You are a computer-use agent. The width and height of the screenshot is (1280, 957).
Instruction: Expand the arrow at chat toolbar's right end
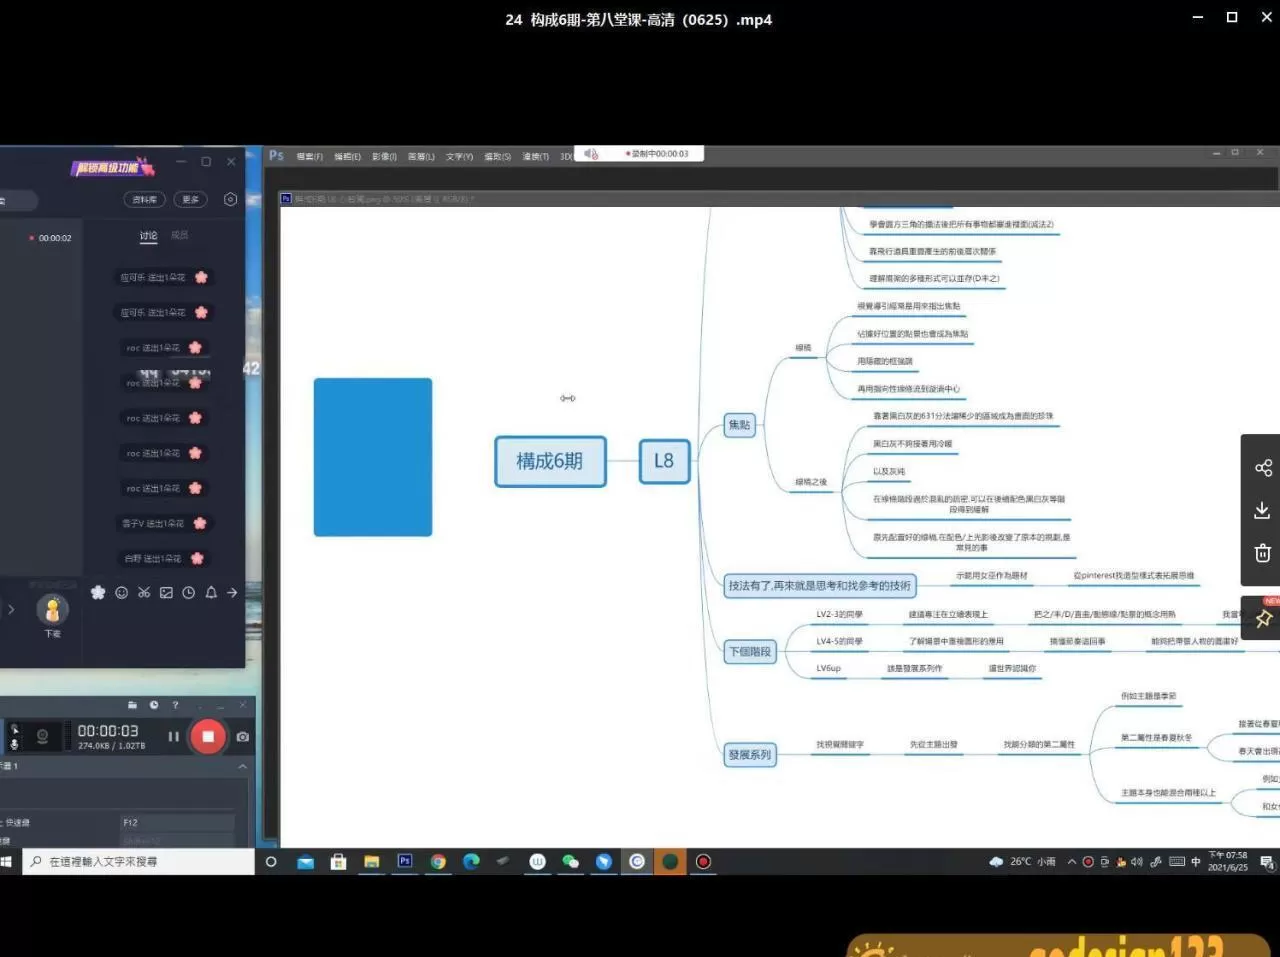point(232,593)
